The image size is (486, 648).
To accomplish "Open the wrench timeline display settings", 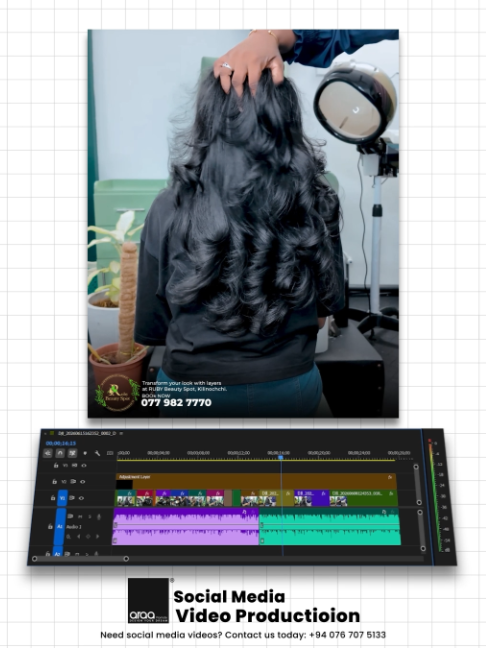I will coord(98,453).
